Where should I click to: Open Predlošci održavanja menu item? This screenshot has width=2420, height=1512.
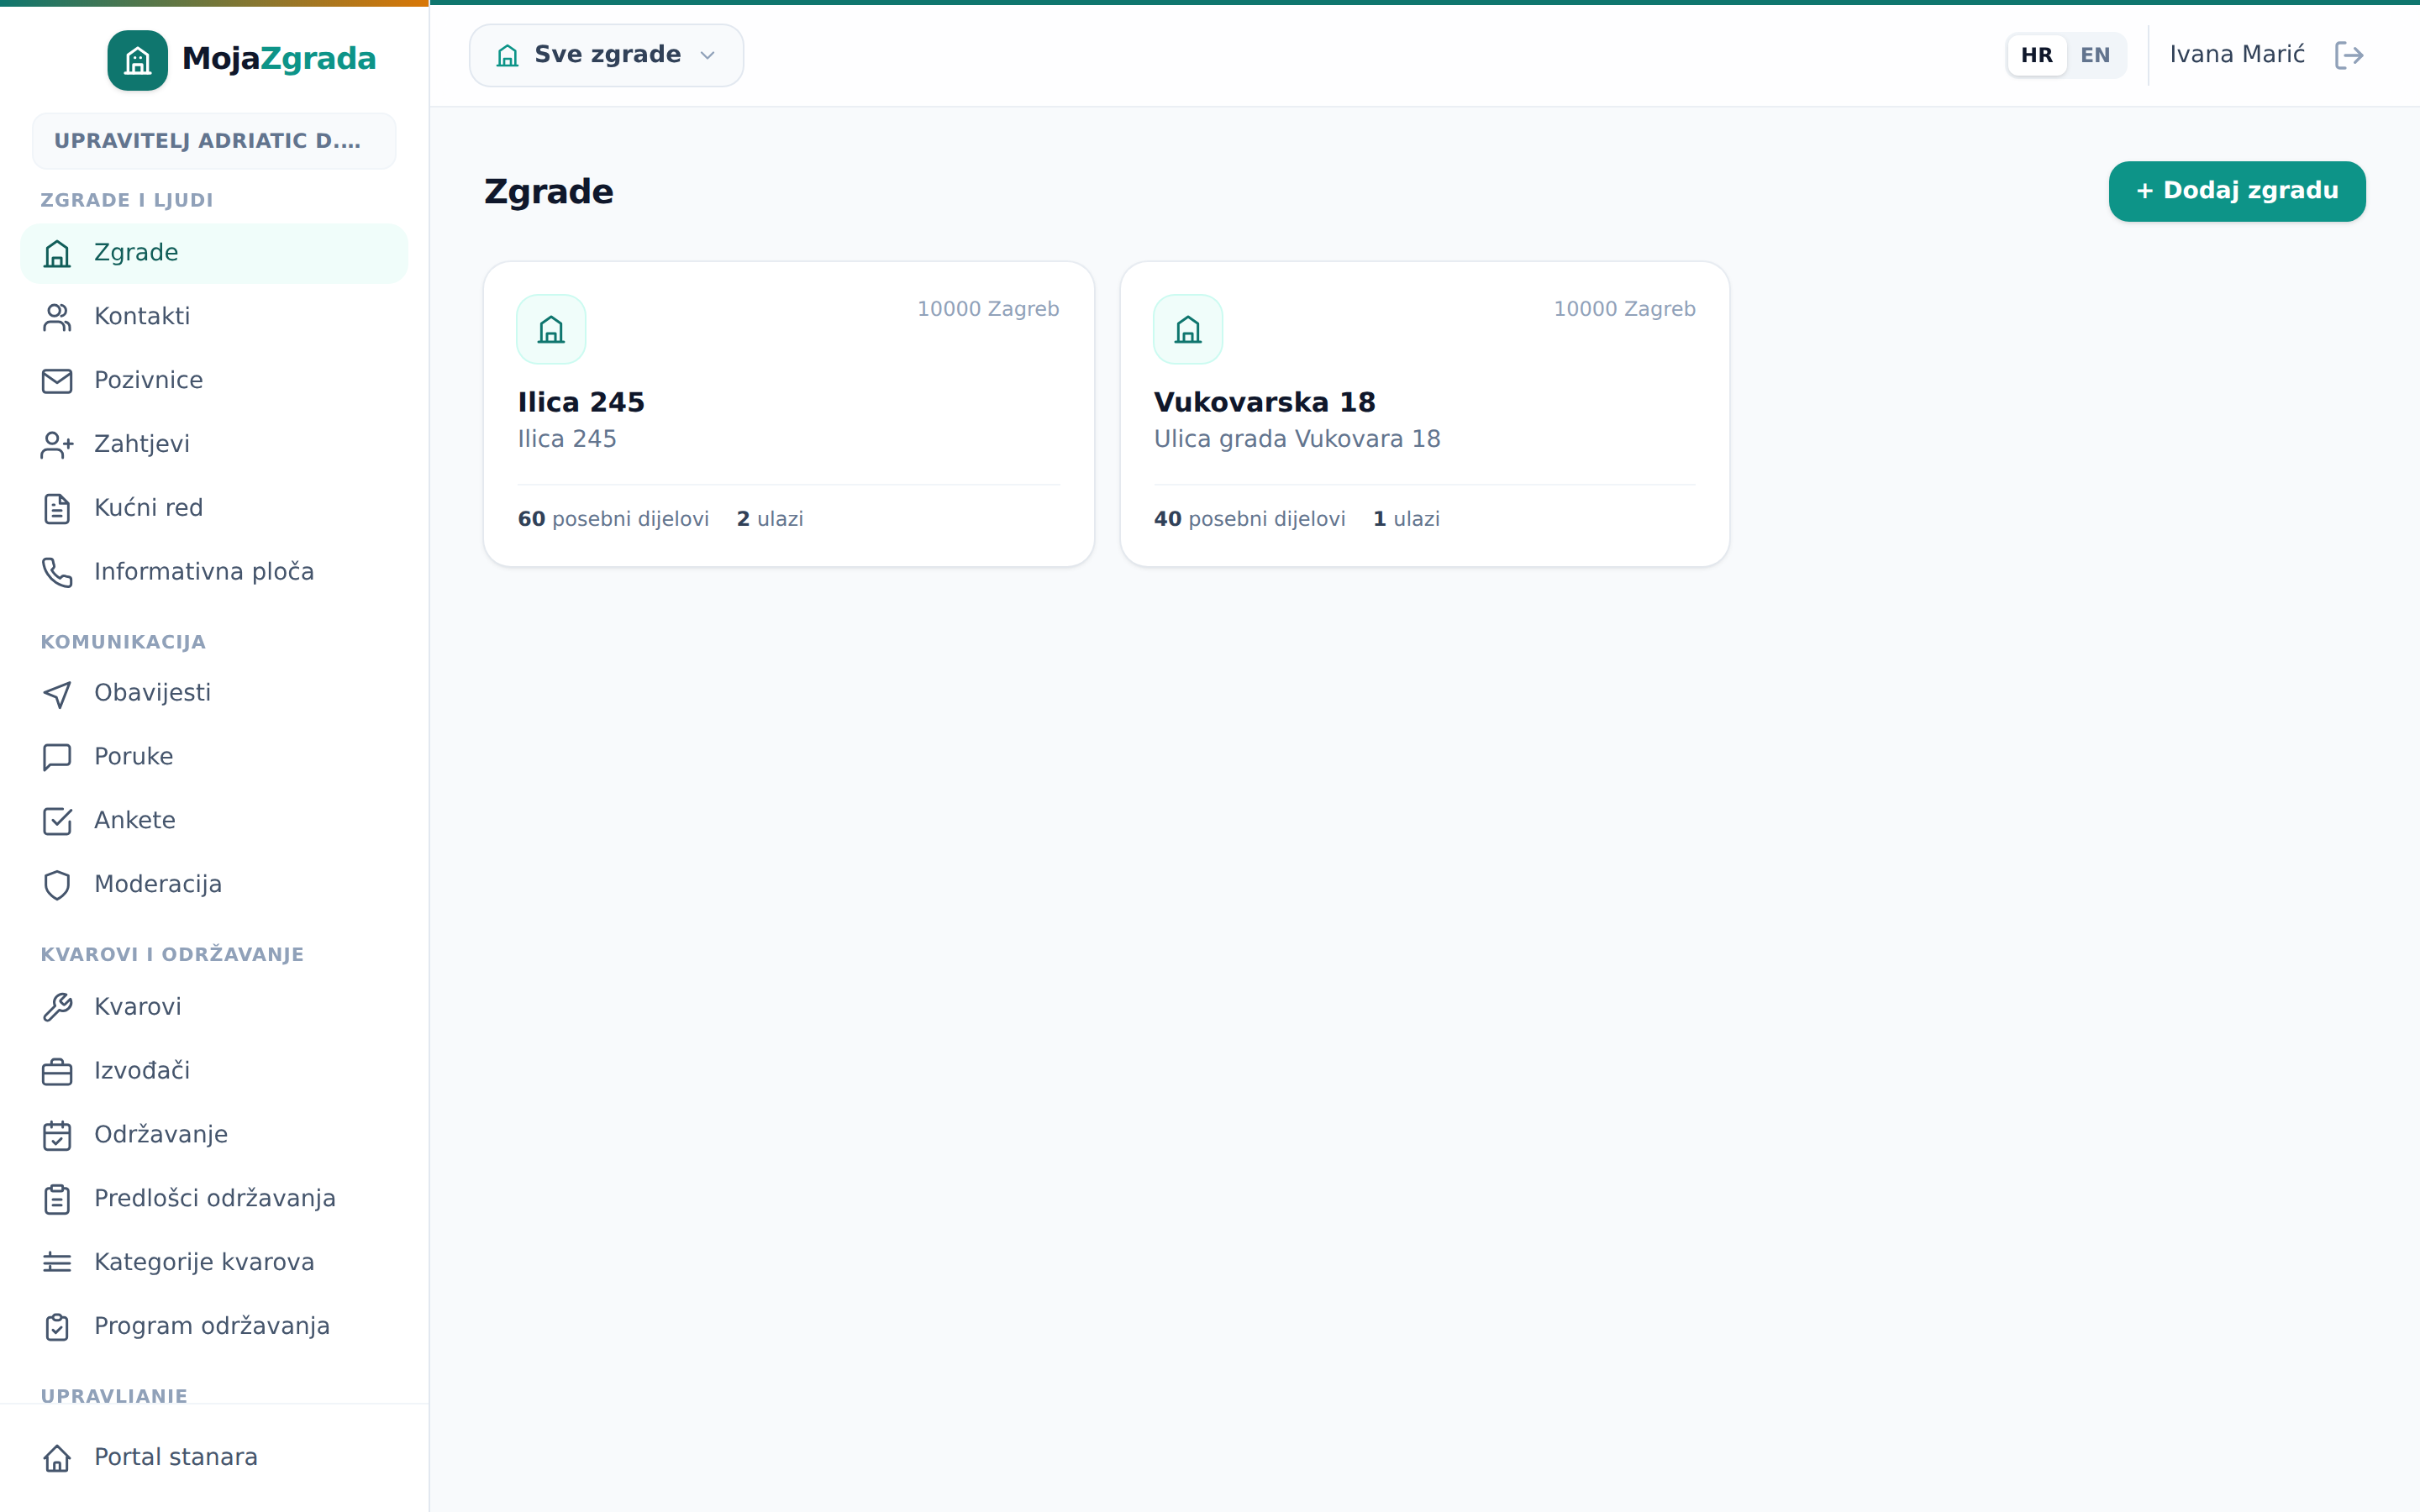214,1198
